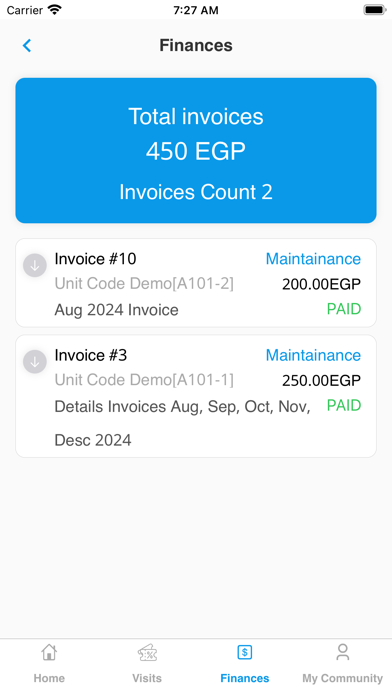Click the Wi-Fi status icon
Viewport: 392px width, 696px height.
tap(55, 10)
